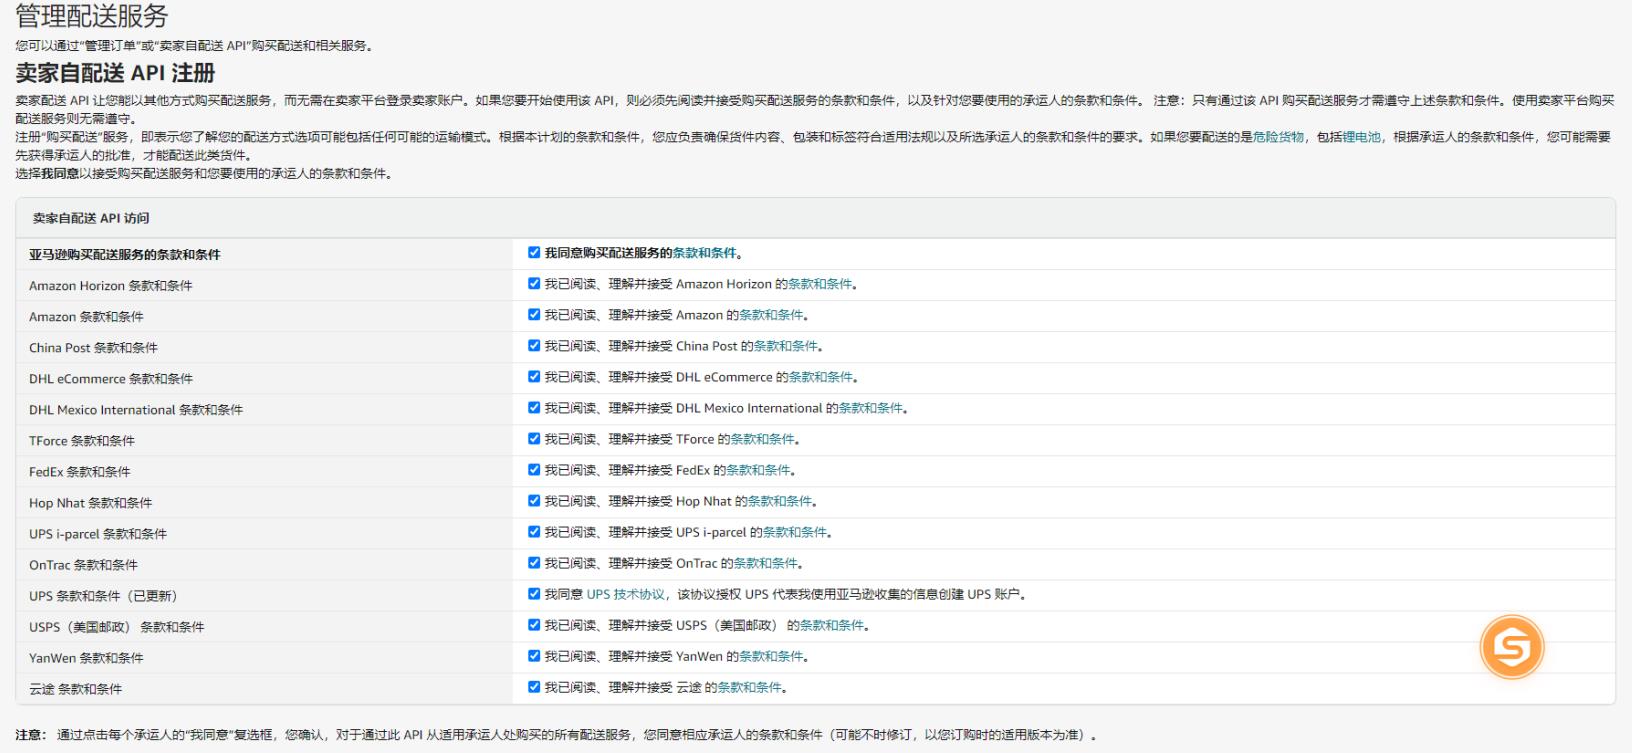Uncheck the FedEx terms checkbox

coord(534,470)
